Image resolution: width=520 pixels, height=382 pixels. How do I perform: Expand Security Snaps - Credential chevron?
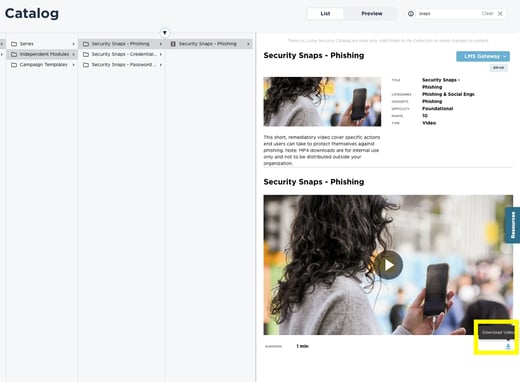[x=161, y=54]
